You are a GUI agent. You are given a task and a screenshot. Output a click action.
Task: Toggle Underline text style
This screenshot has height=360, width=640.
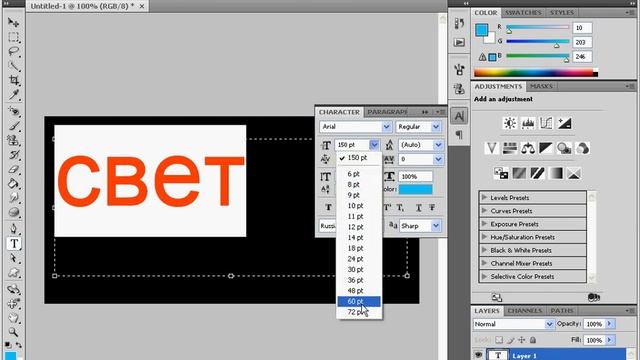pyautogui.click(x=418, y=207)
